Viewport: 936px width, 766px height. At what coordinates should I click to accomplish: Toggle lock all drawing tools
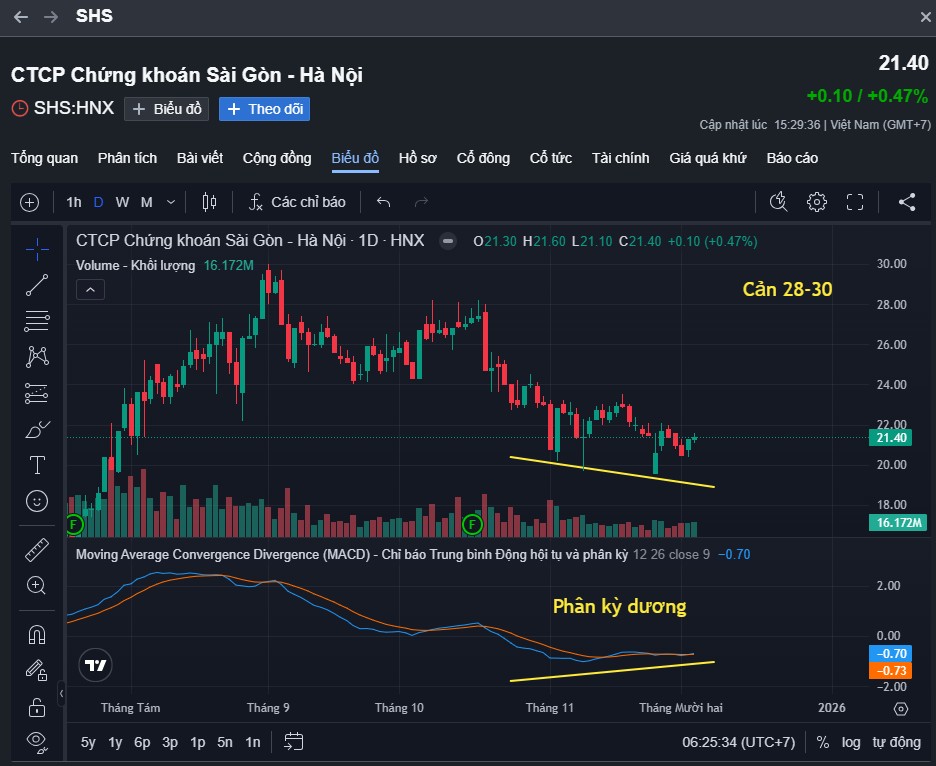click(37, 707)
